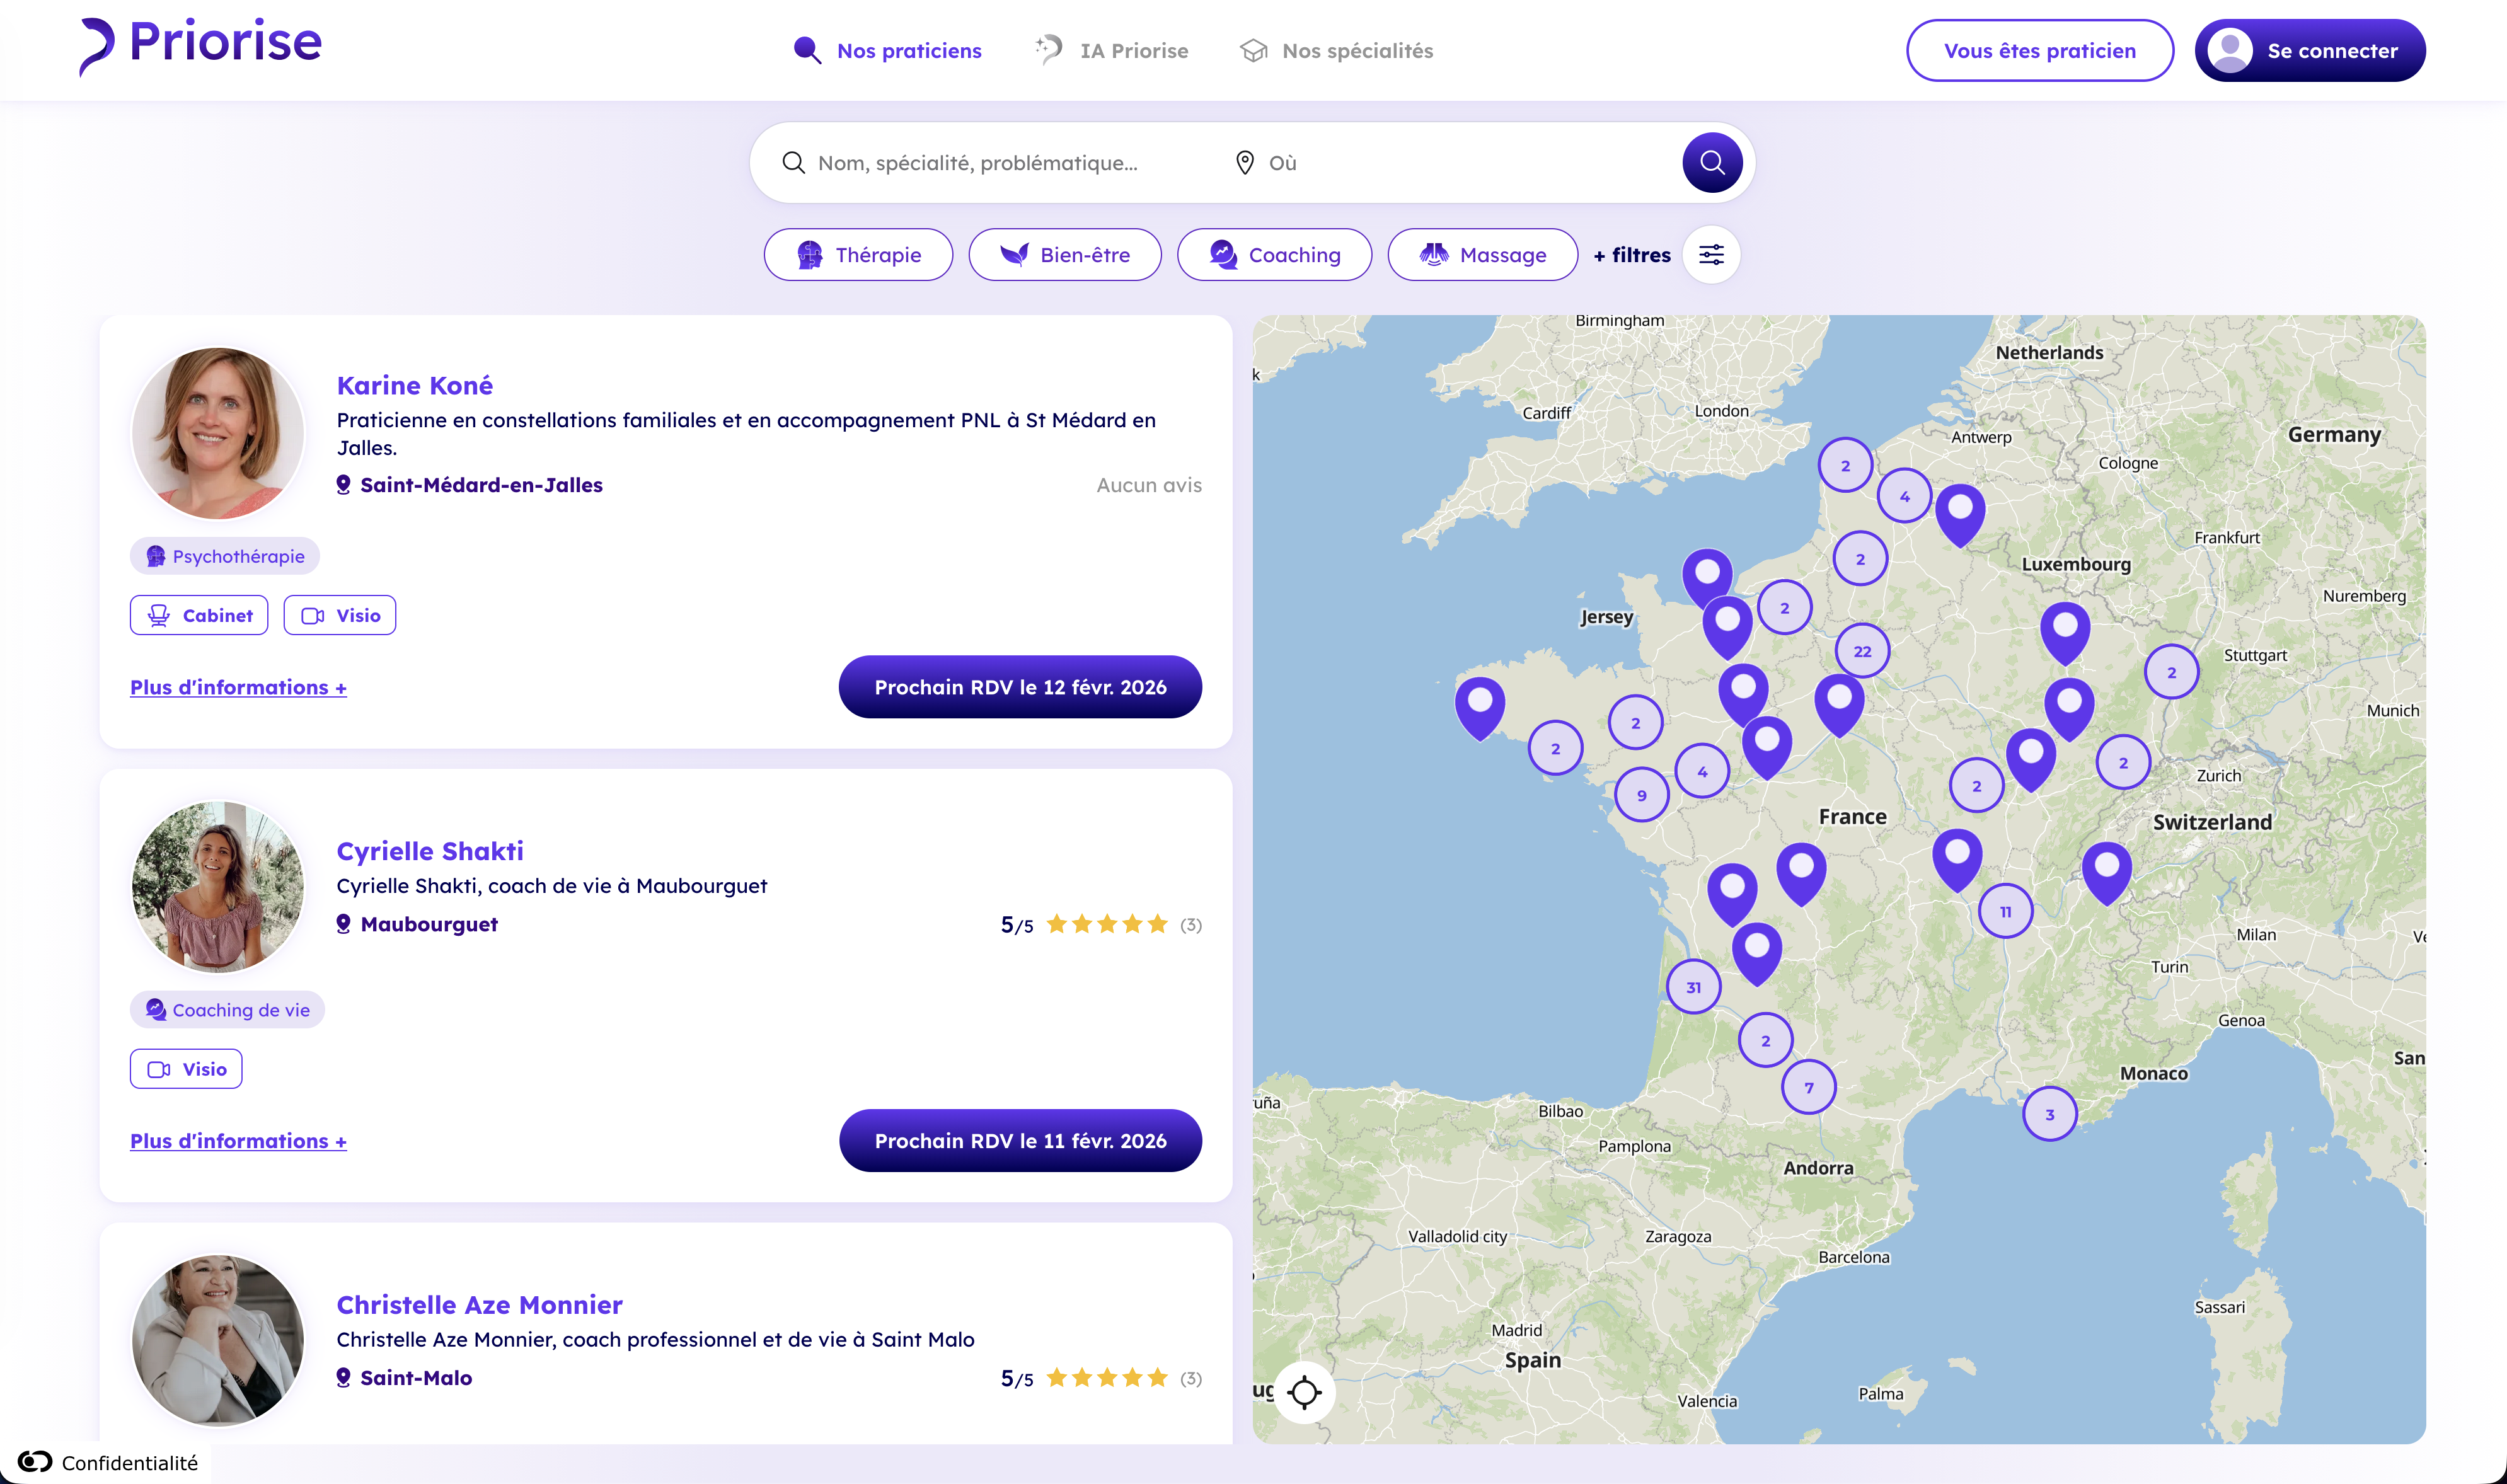Click Prochain RDV le 12 févr. 2026
This screenshot has width=2507, height=1484.
[1019, 687]
